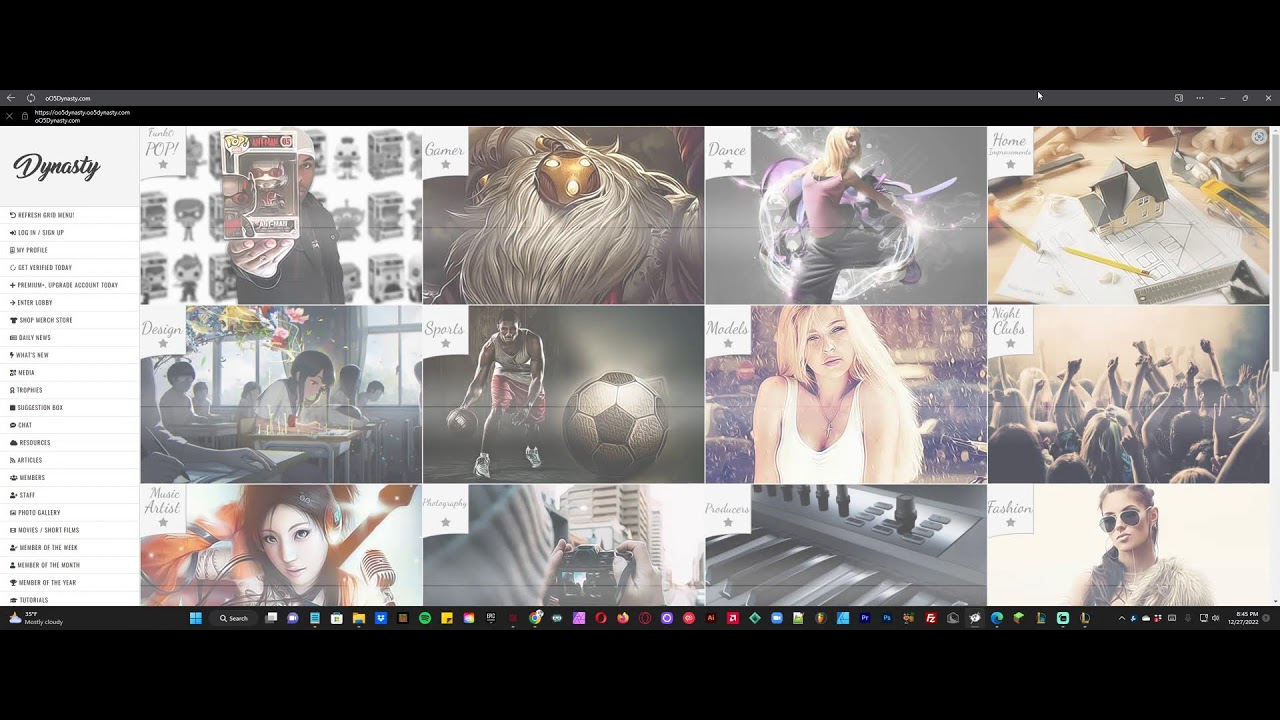1280x720 pixels.
Task: Open the Design category tile
Action: 281,394
